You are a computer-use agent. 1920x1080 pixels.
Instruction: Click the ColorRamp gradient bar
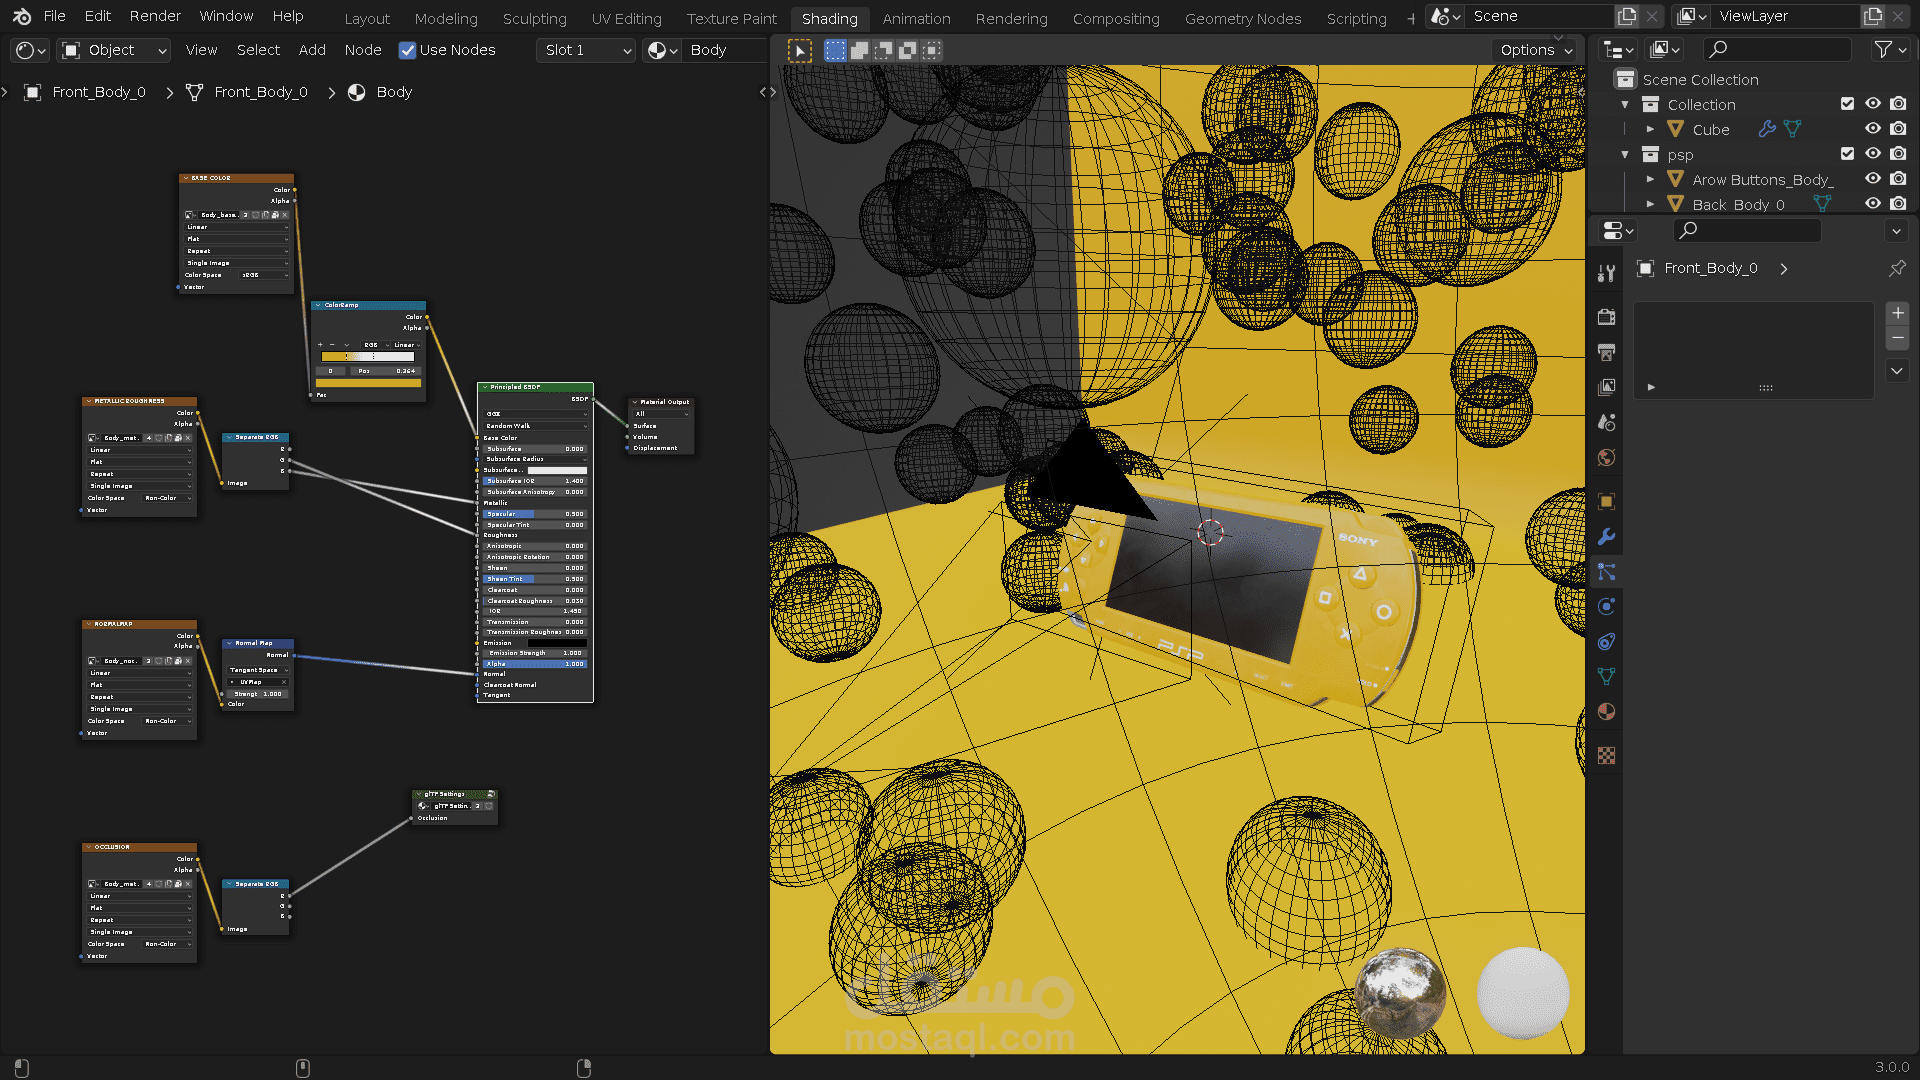367,356
